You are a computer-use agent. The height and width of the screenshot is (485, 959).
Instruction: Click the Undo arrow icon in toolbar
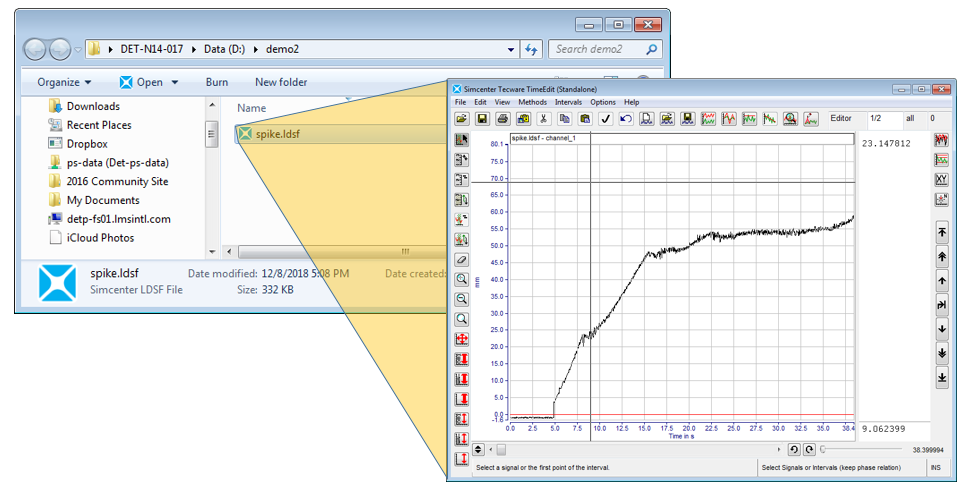tap(626, 119)
